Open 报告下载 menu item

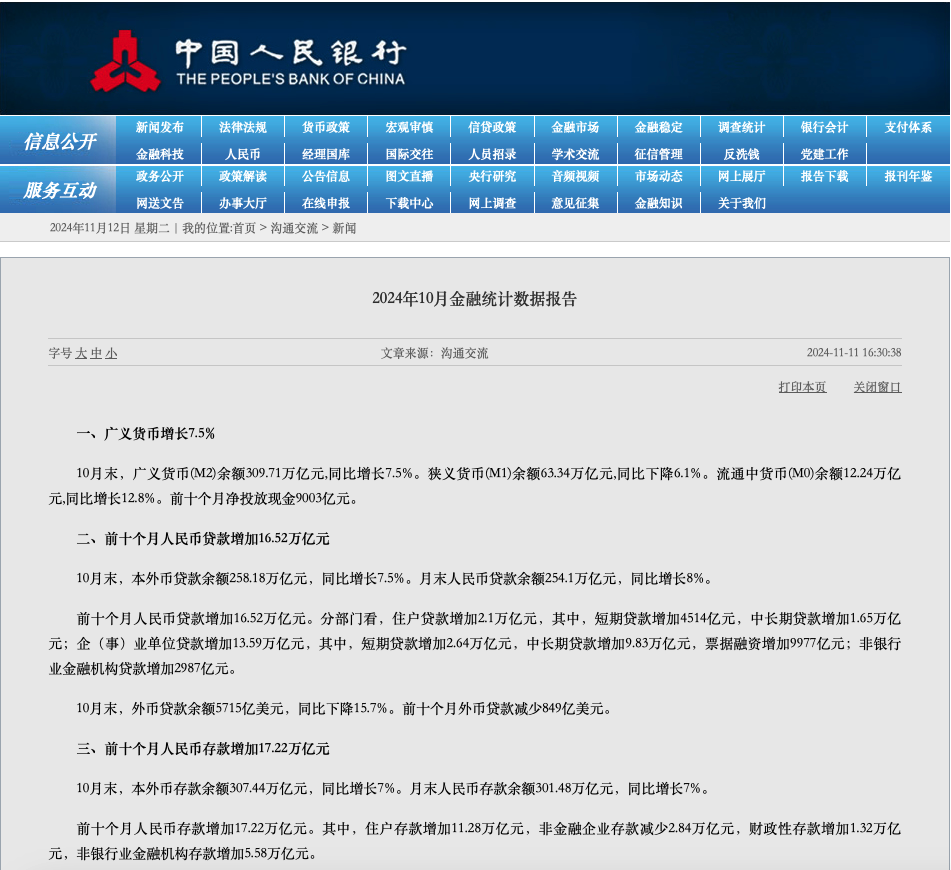click(x=825, y=177)
